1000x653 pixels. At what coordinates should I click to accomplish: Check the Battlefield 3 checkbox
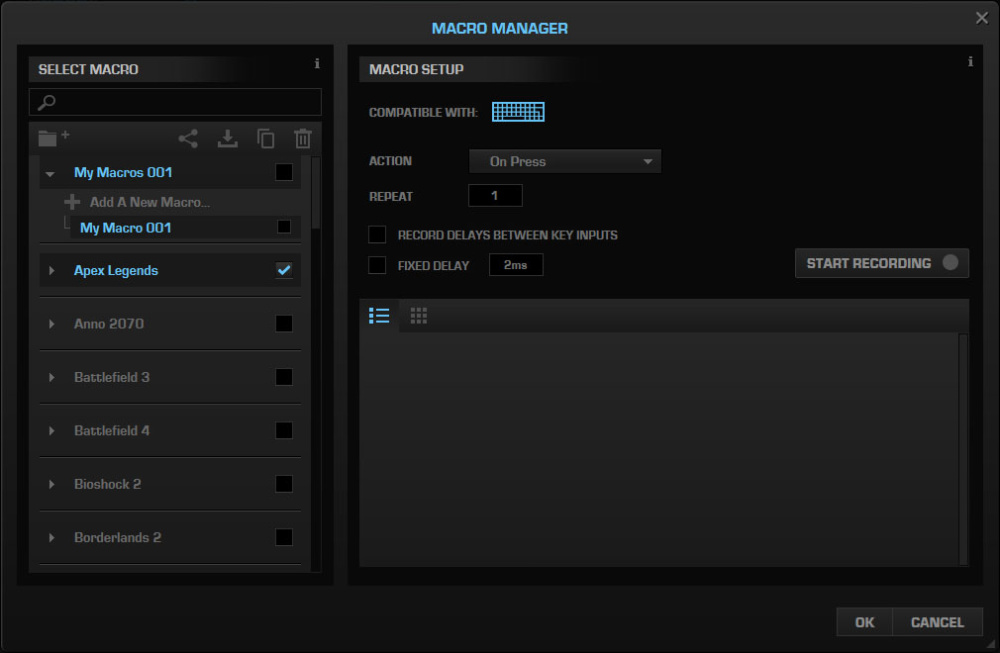(284, 377)
